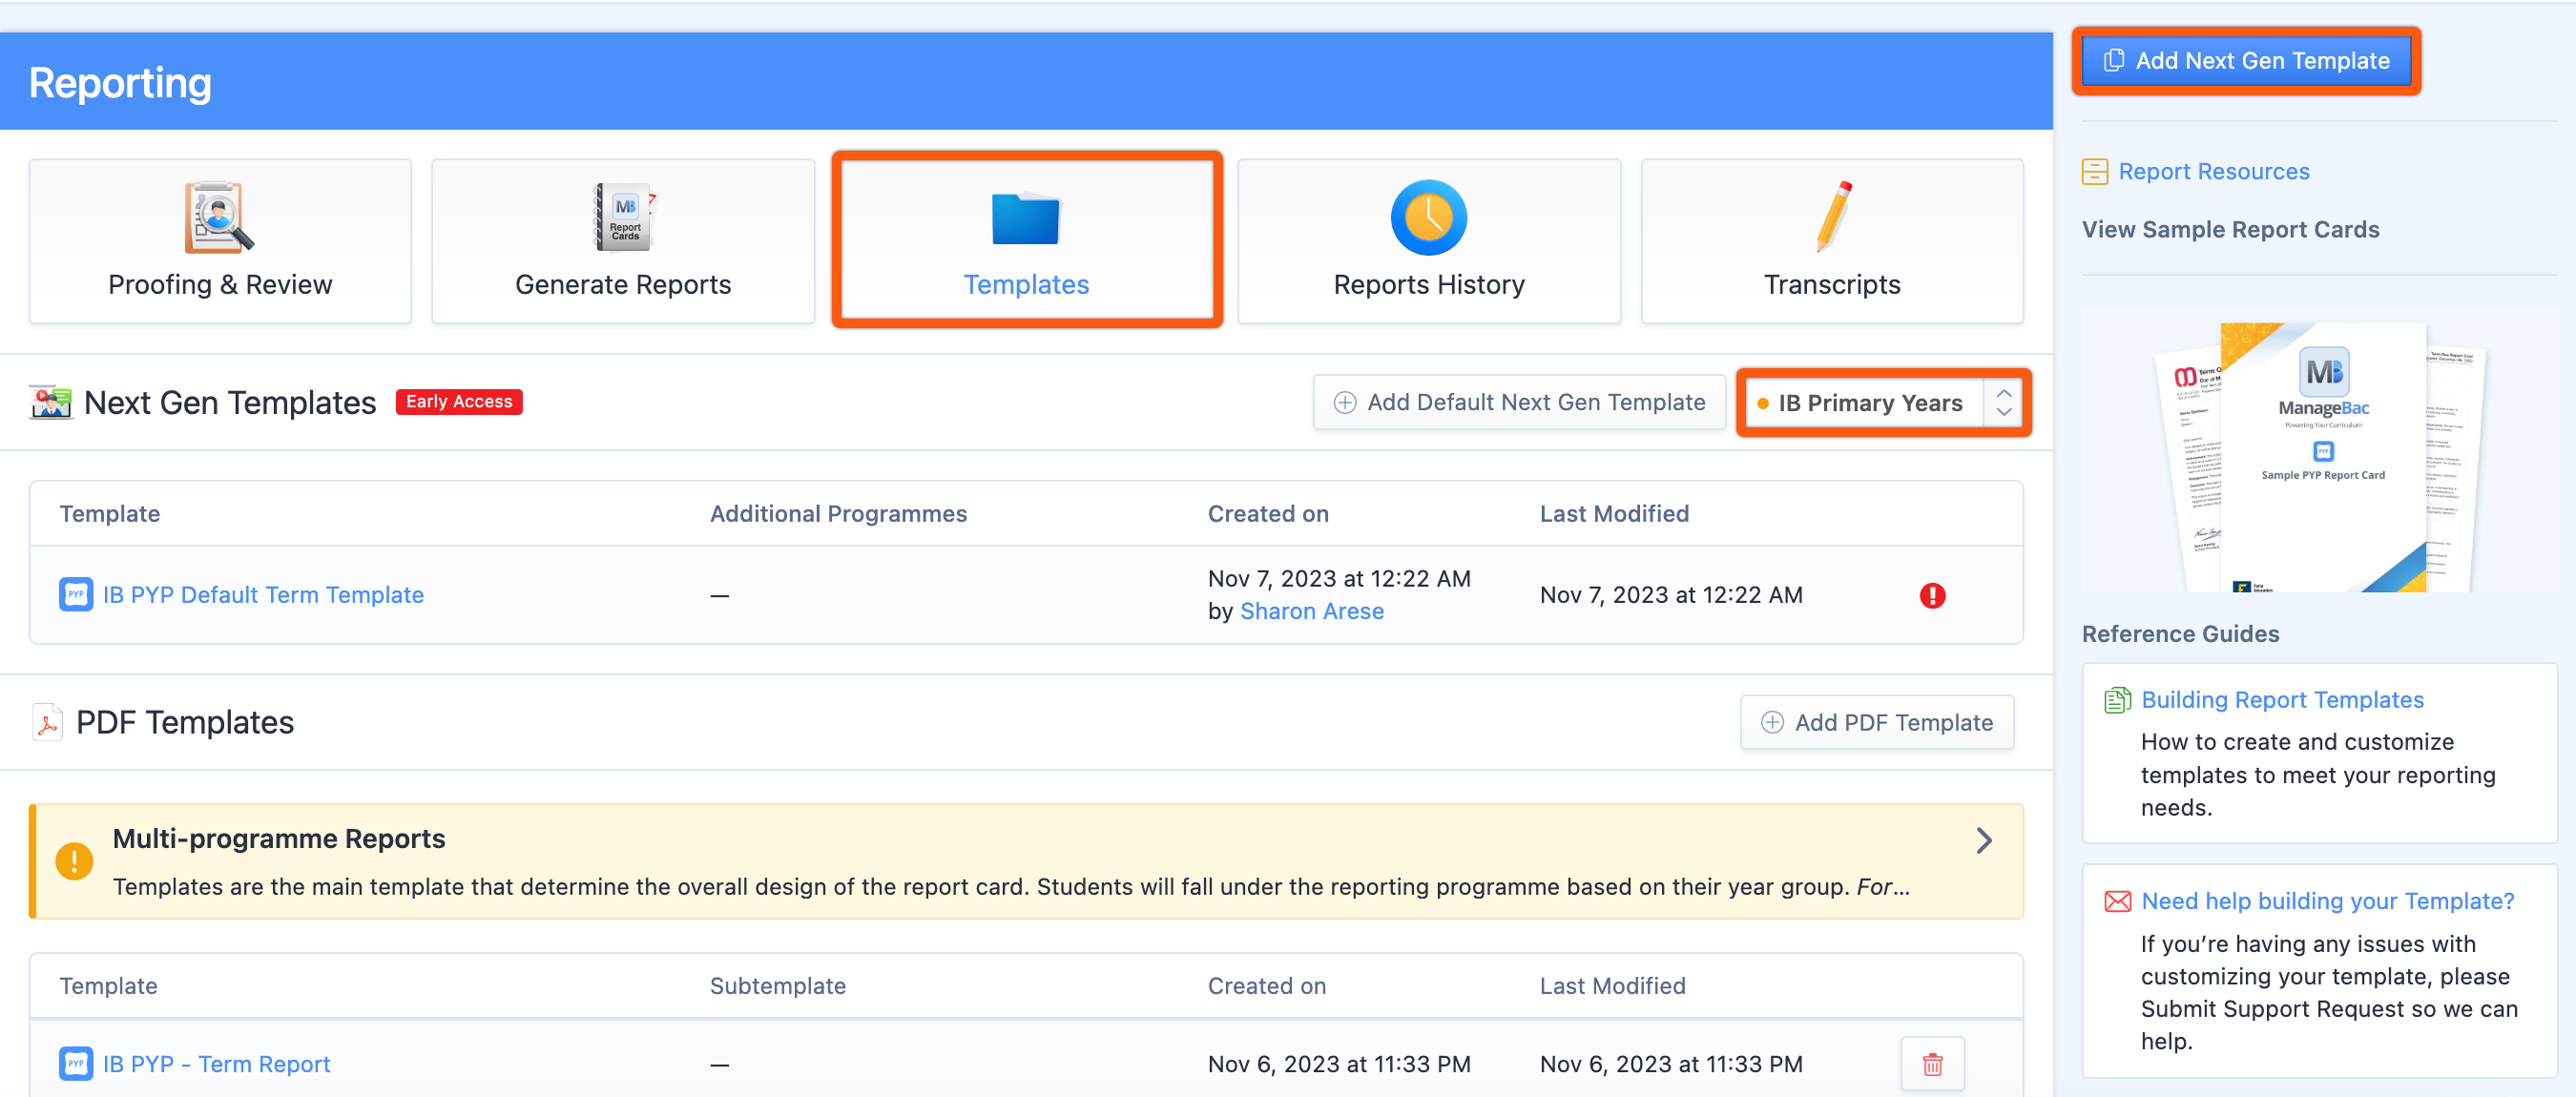Click the Transcripts pencil icon

coord(1833,217)
